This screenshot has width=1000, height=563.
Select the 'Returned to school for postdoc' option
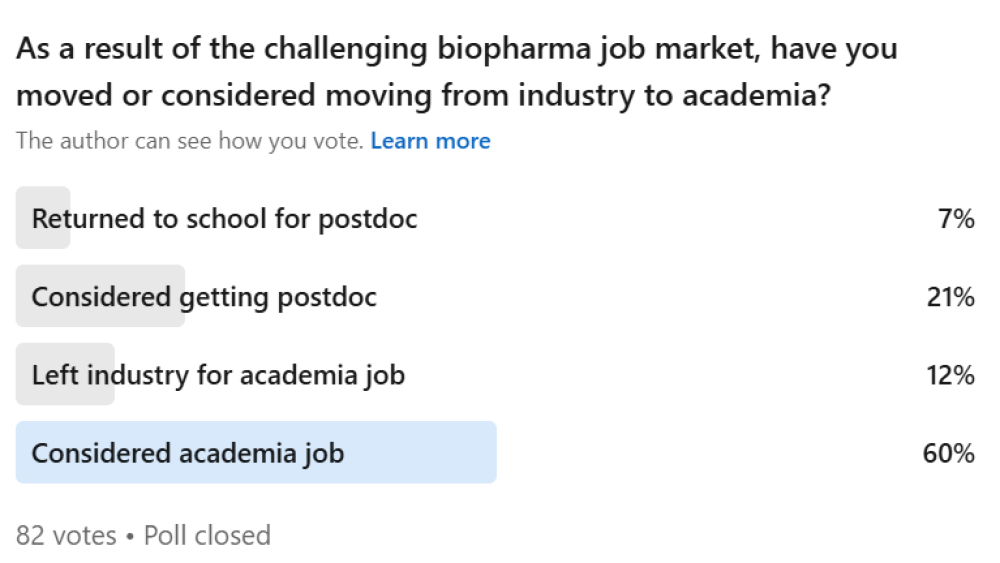coord(224,218)
